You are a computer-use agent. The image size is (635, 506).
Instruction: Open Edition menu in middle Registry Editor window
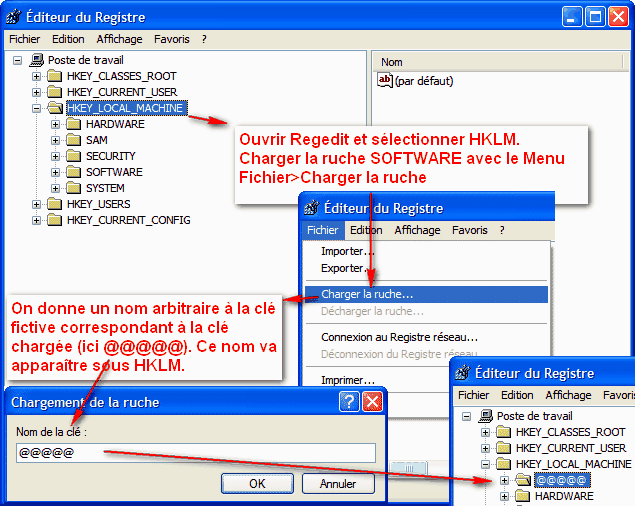tap(366, 230)
